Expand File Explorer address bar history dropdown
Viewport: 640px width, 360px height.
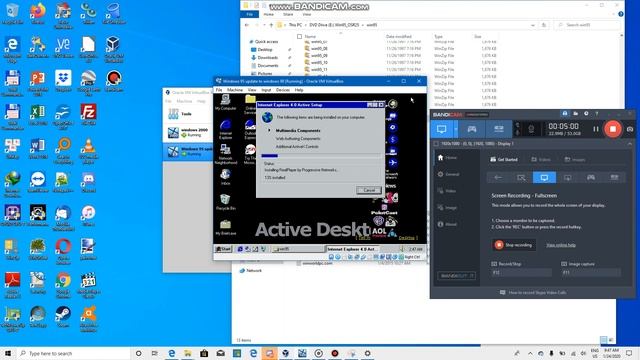click(x=533, y=25)
